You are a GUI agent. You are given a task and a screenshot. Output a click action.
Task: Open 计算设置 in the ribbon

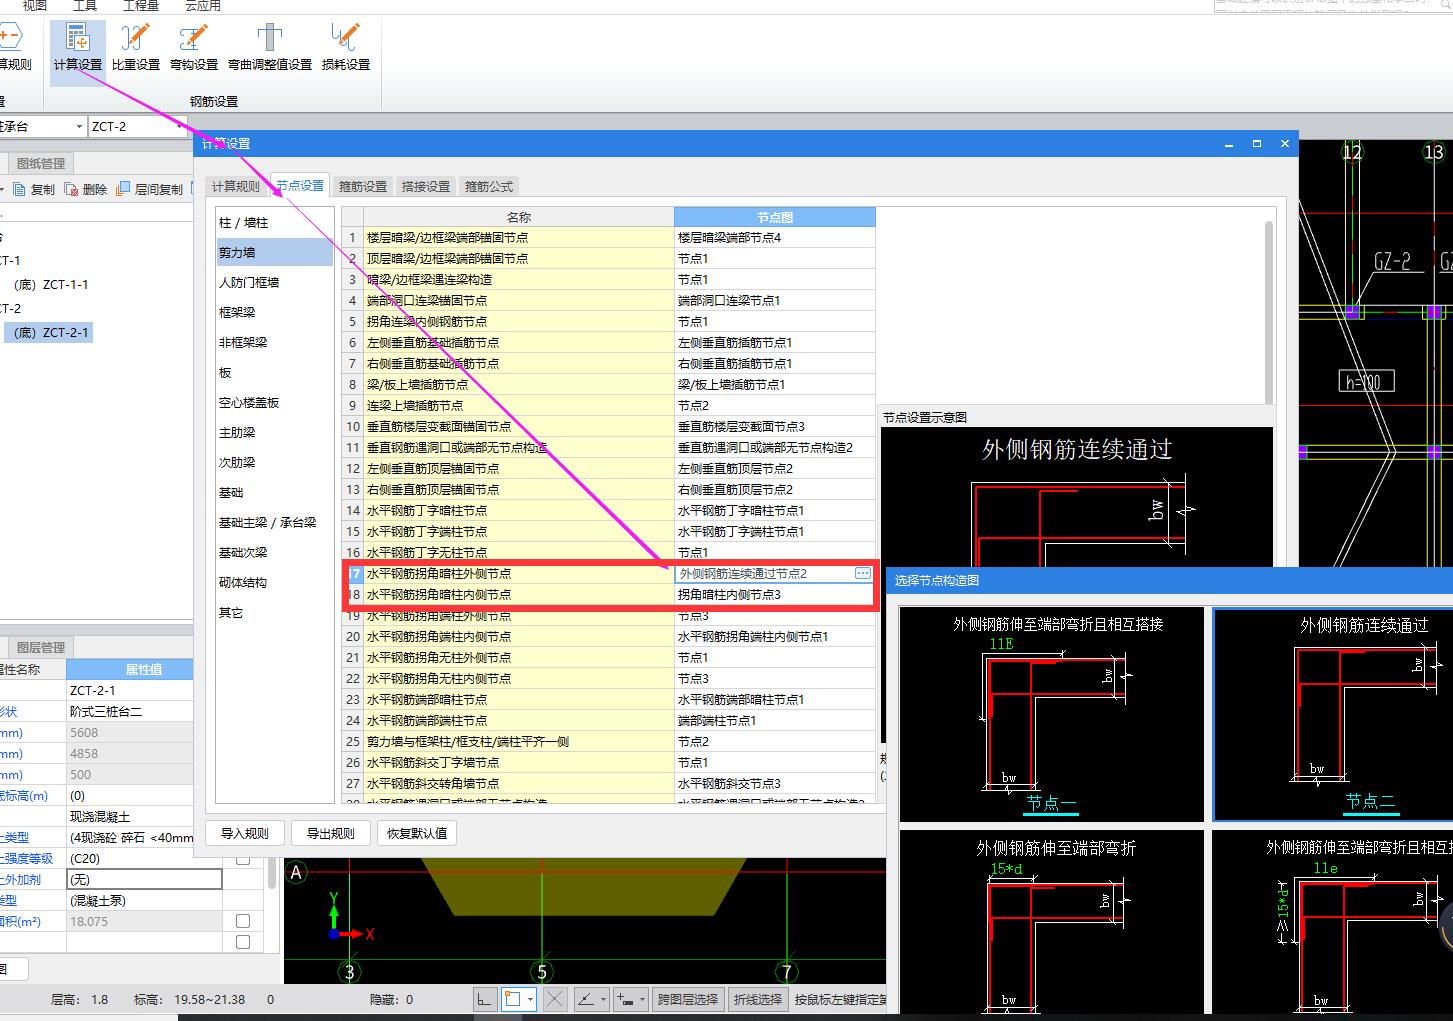pos(77,50)
